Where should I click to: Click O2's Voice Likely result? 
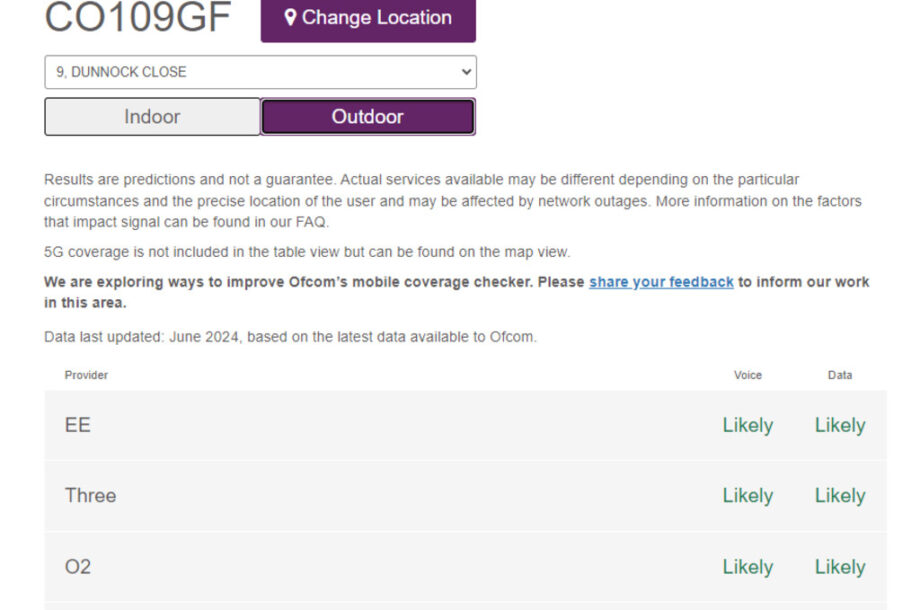coord(748,568)
